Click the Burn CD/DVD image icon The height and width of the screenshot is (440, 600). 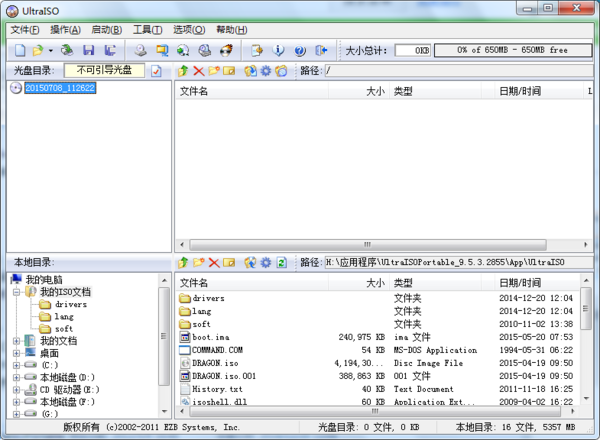[x=227, y=50]
